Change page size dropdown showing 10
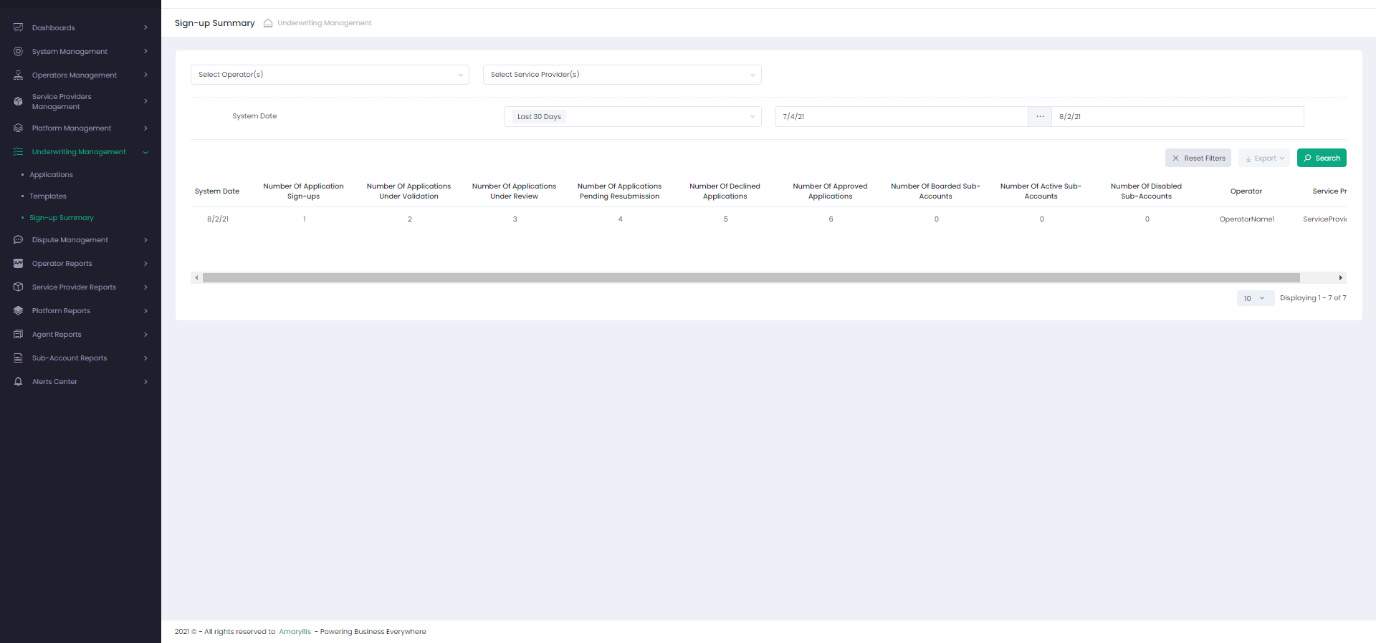The image size is (1376, 643). click(x=1254, y=298)
